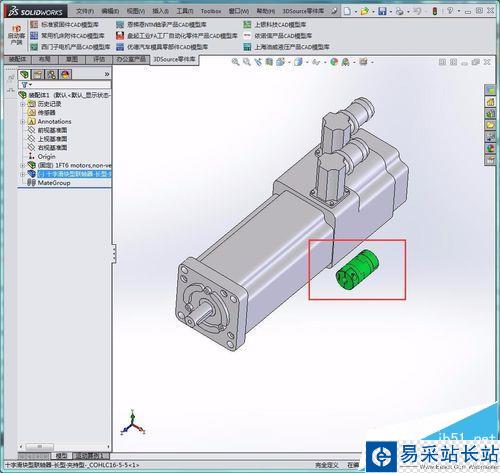Image resolution: width=500 pixels, height=473 pixels.
Task: Click the Hide/Show Items glasses icon
Action: tap(316, 62)
